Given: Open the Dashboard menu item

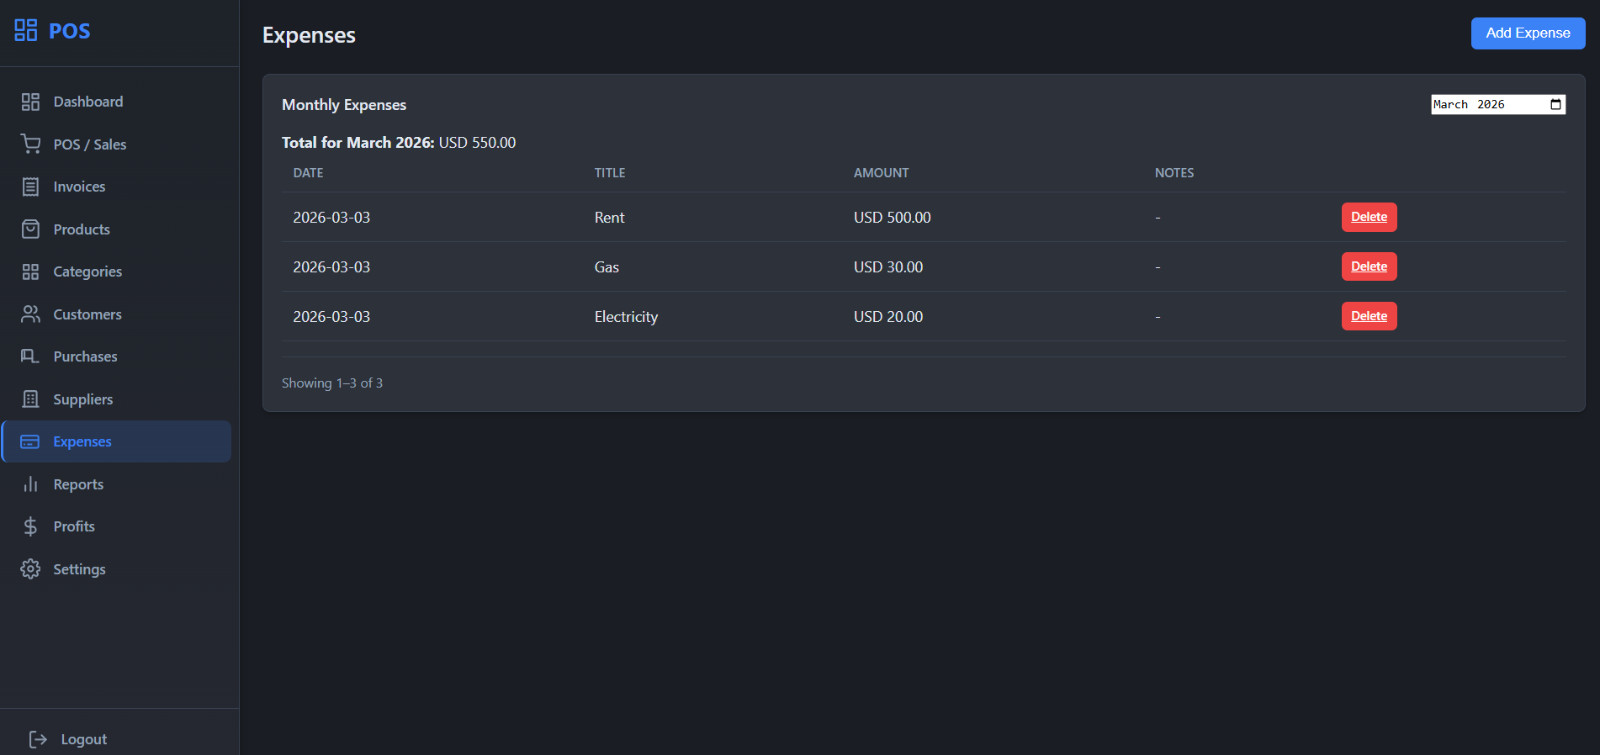Looking at the screenshot, I should point(116,102).
